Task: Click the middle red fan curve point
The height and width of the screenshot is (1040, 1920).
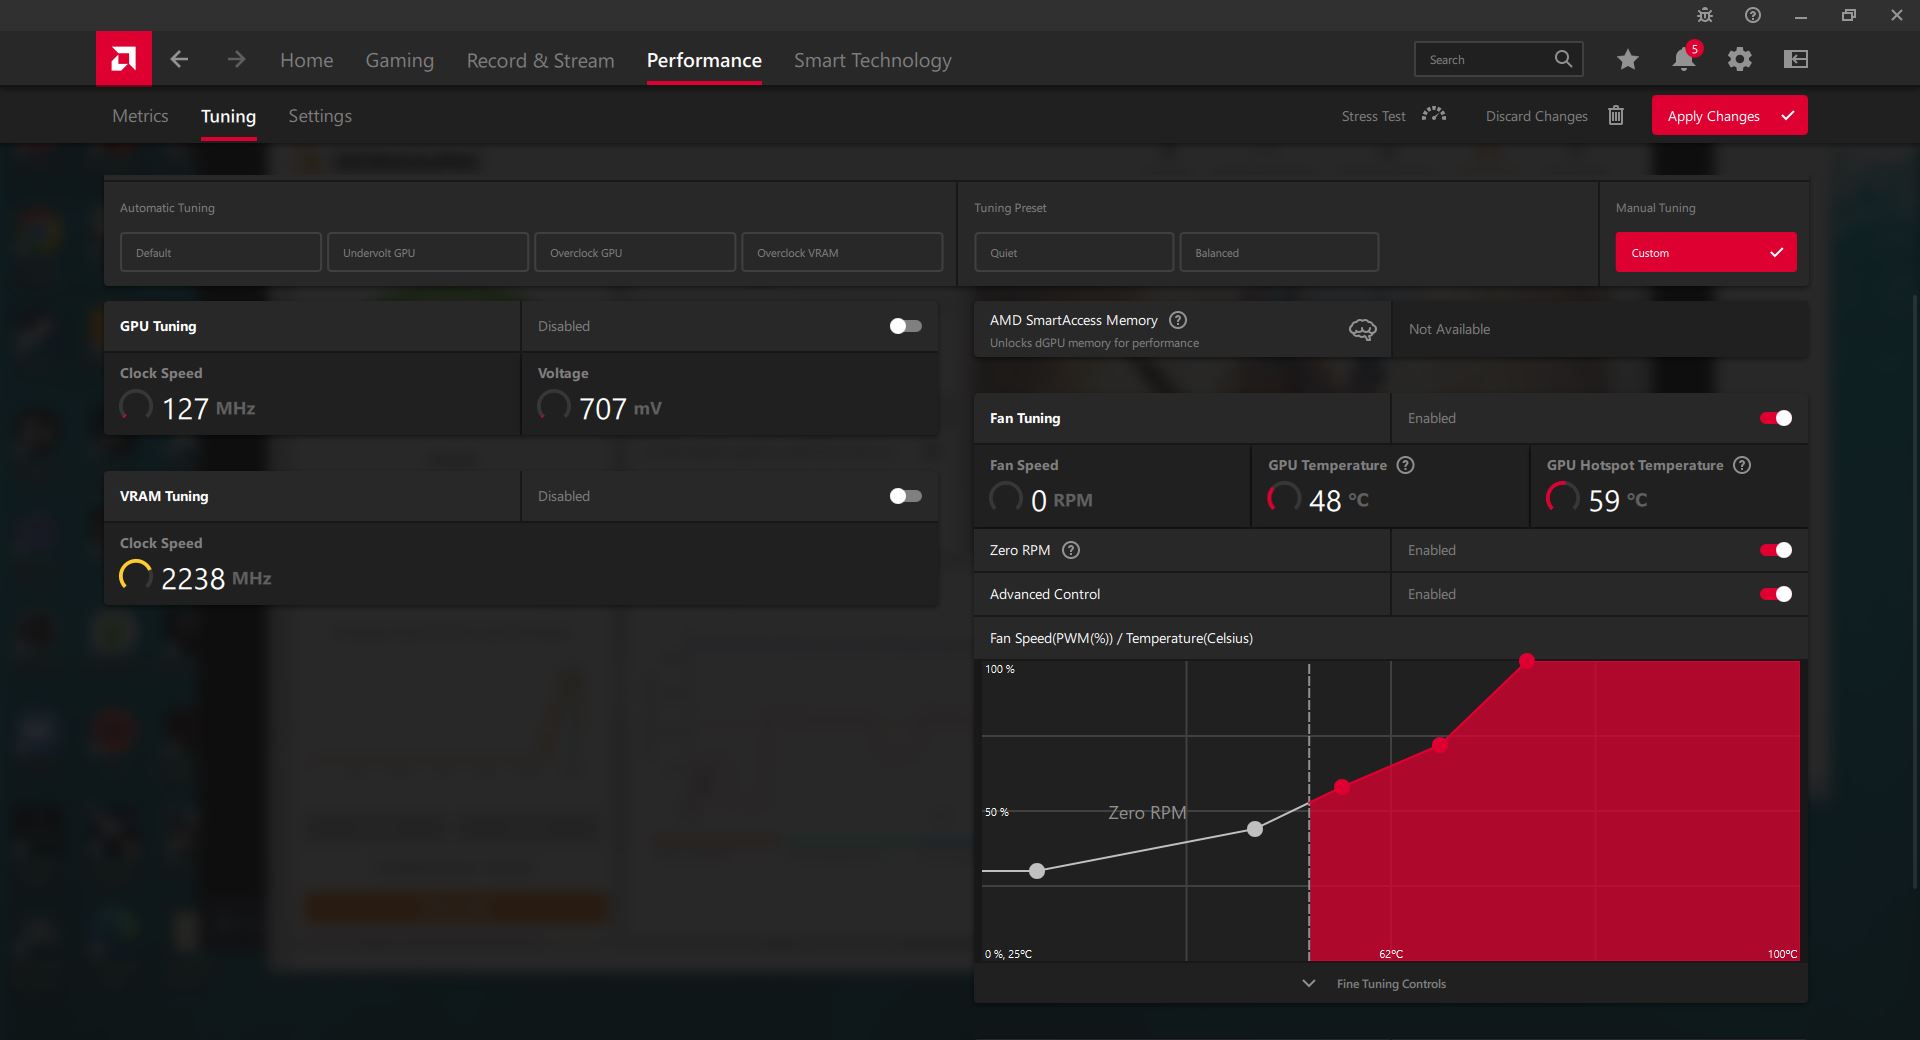Action: (1439, 745)
